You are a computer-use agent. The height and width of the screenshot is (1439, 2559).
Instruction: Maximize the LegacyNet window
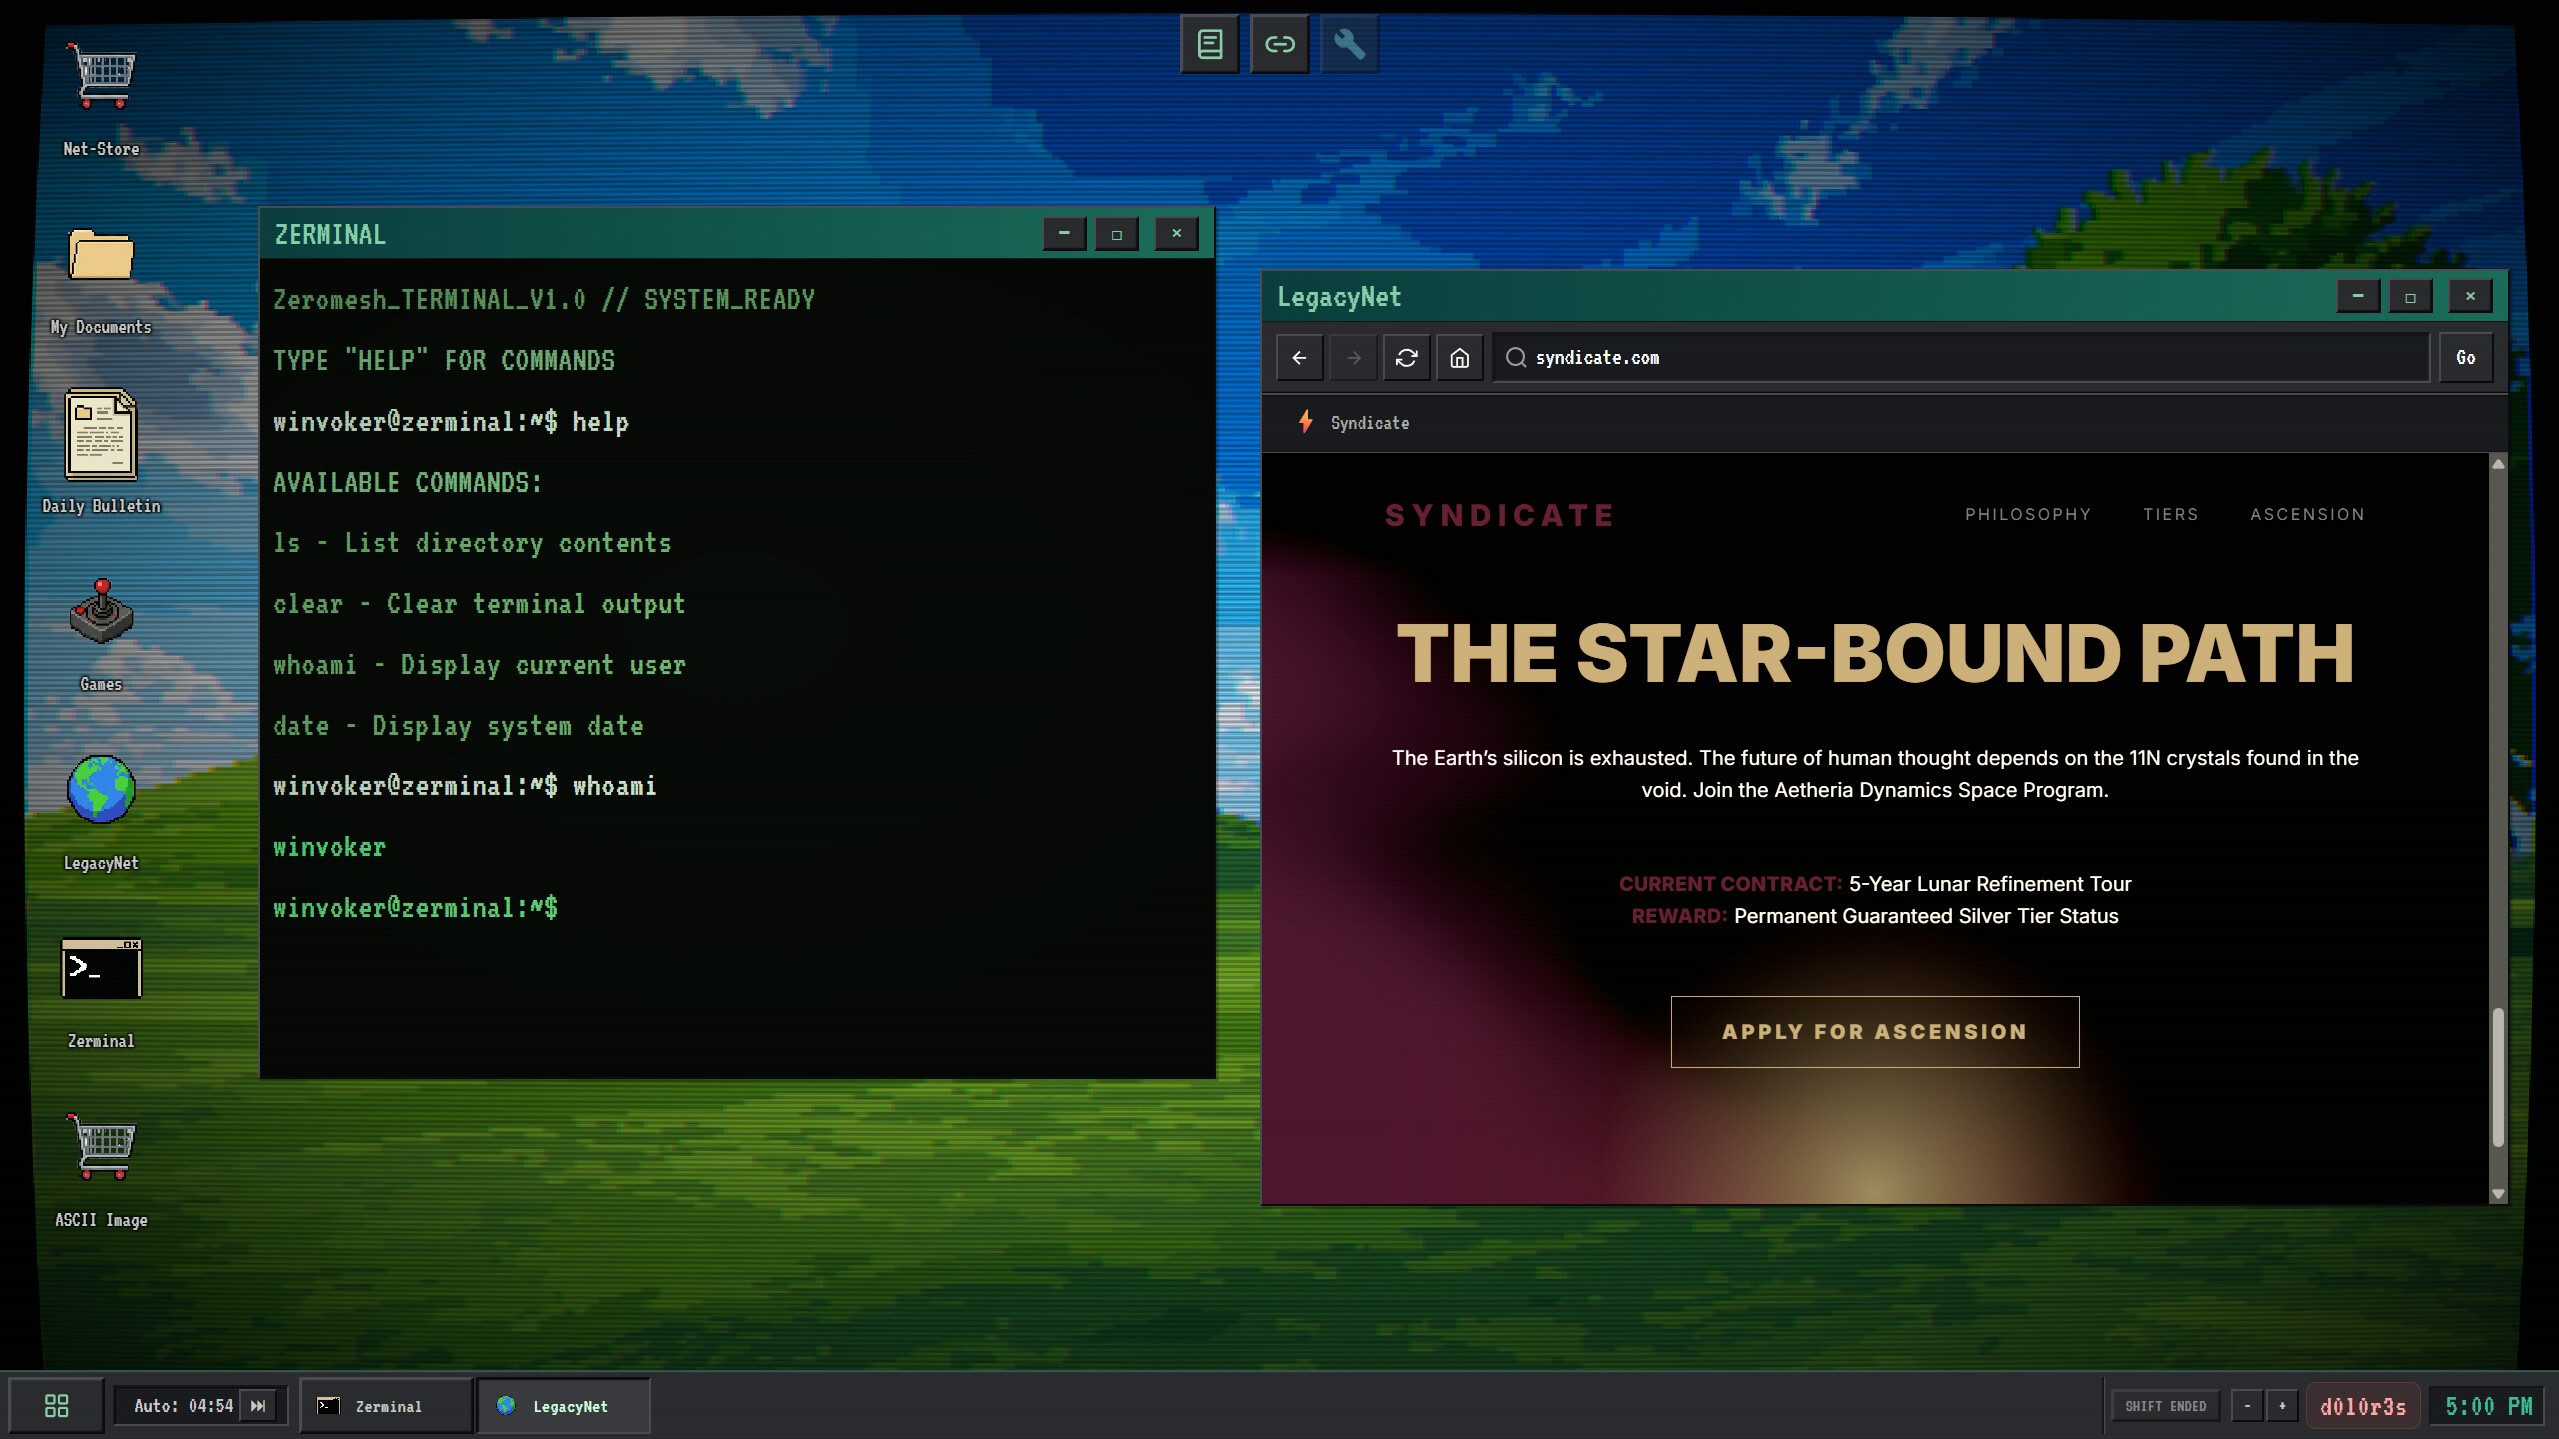[x=2410, y=296]
